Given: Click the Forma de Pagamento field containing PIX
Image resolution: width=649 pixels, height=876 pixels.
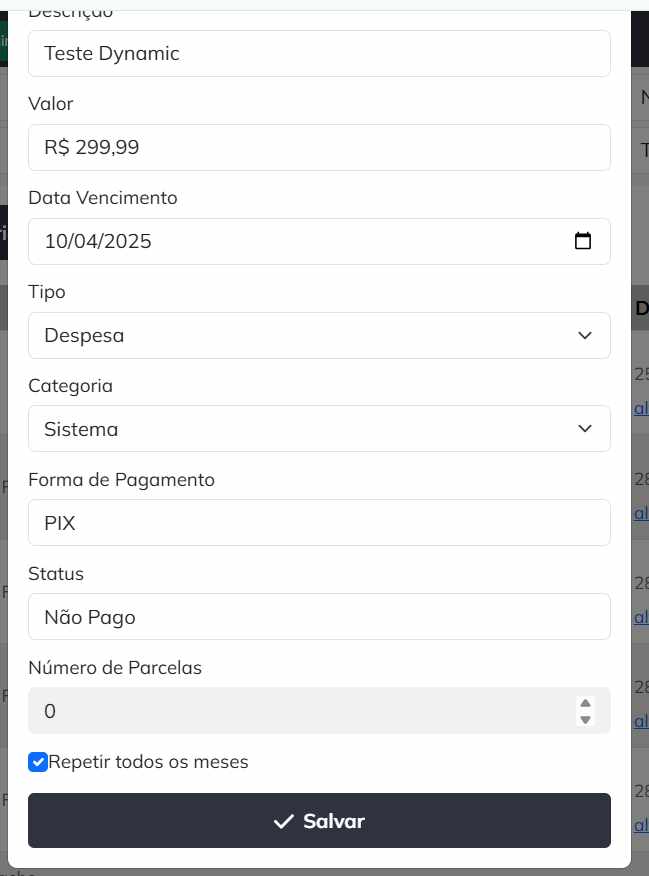Looking at the screenshot, I should point(319,523).
